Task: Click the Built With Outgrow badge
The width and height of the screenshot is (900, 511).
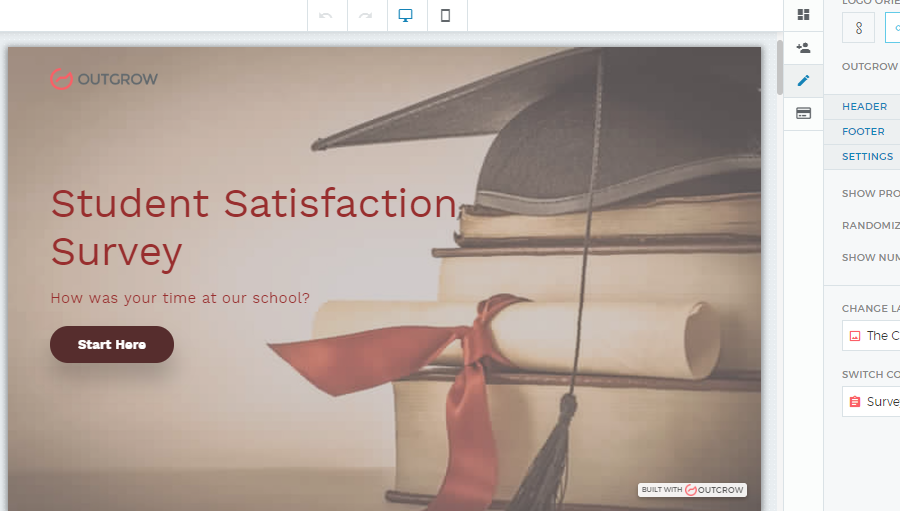Action: click(x=692, y=490)
